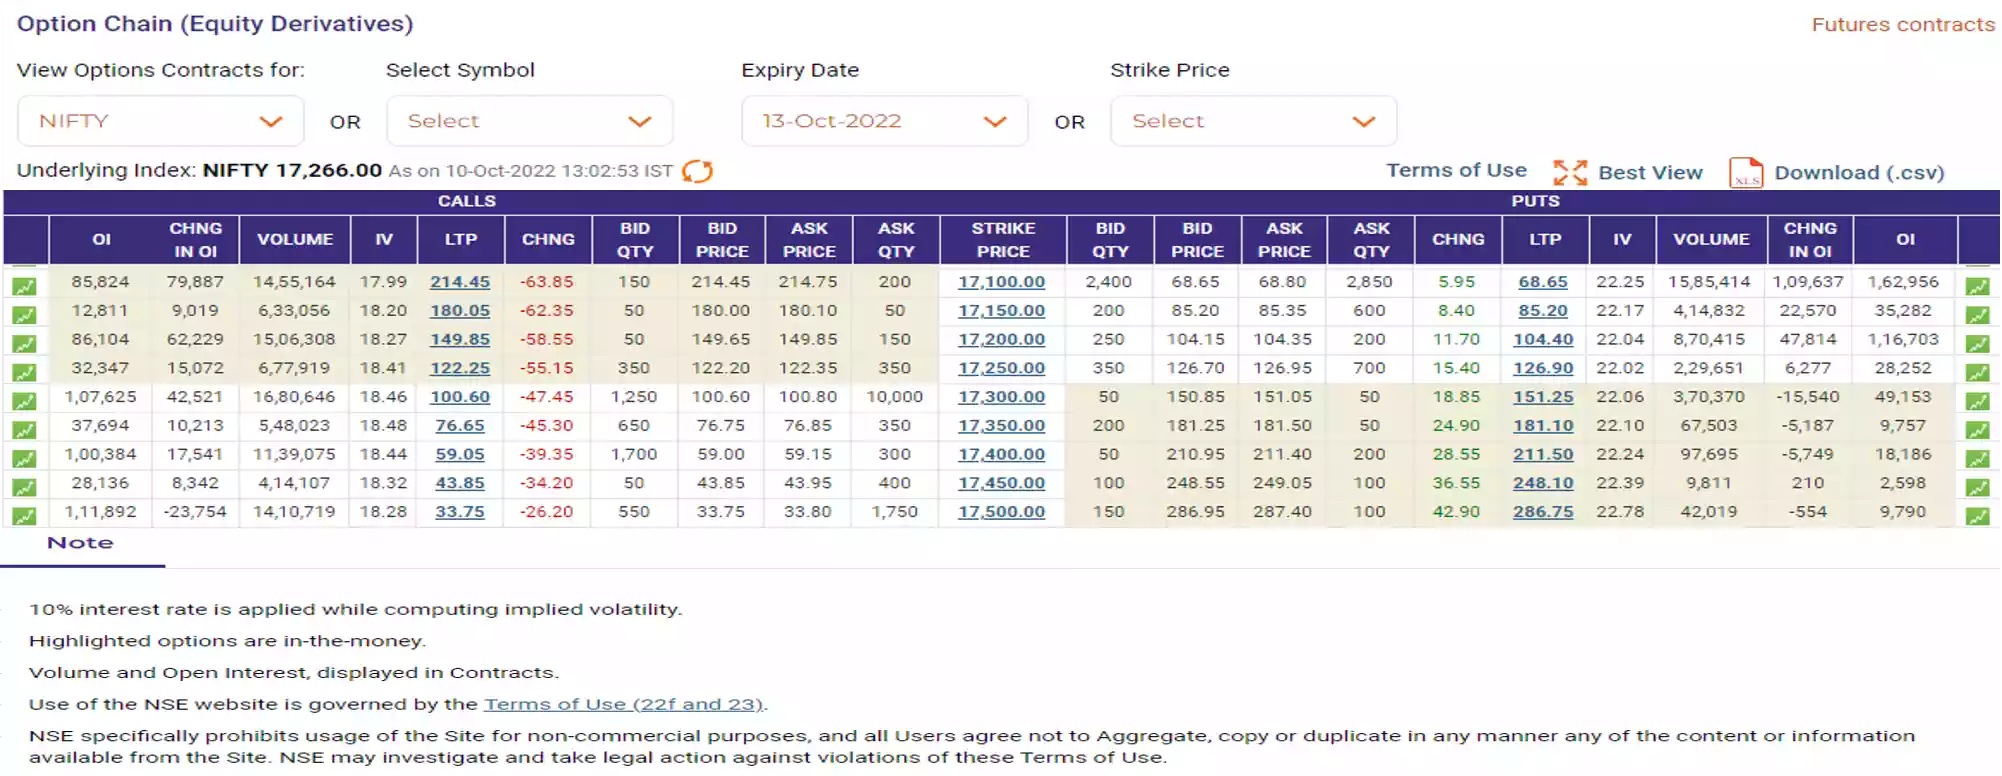
Task: Click puts LTP 286.75 link
Action: point(1543,512)
